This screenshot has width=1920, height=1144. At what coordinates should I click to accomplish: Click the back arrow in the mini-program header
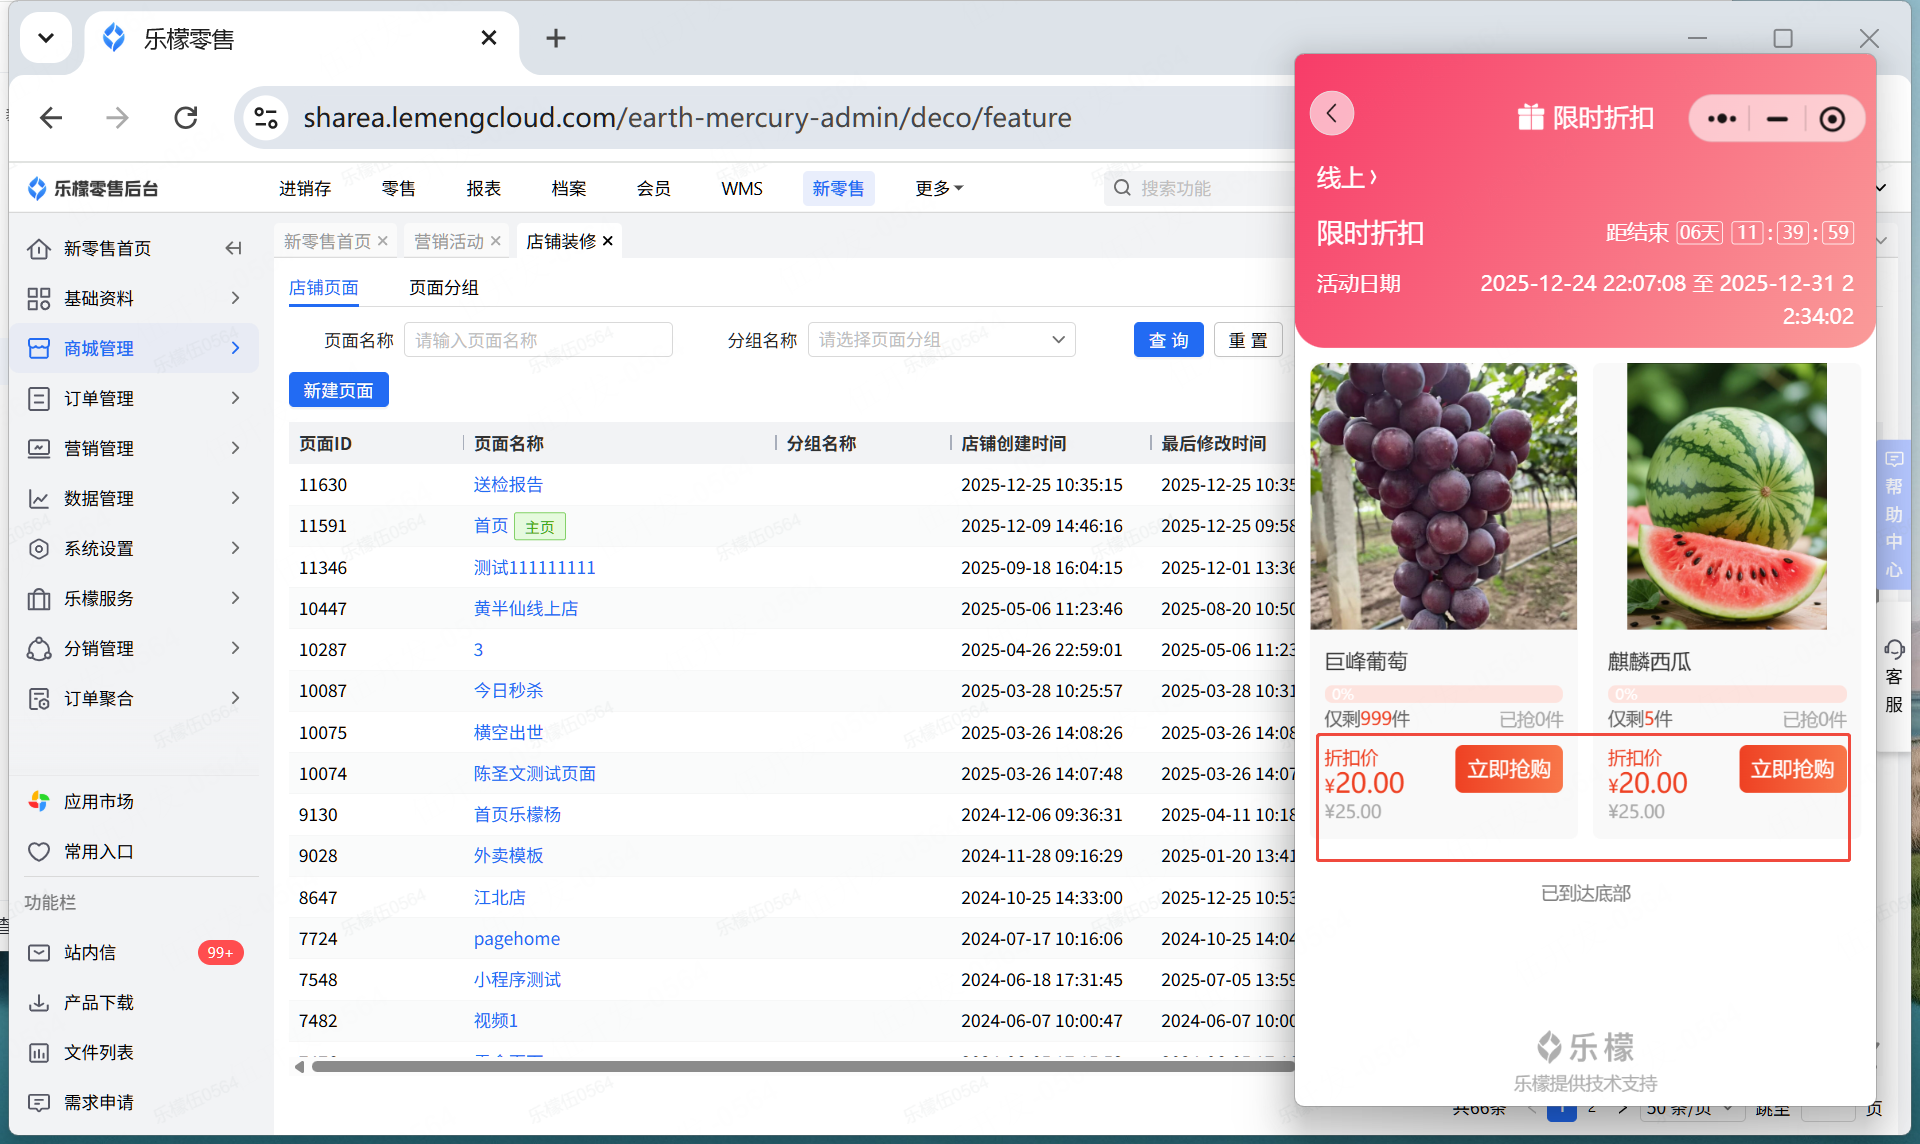[1332, 114]
